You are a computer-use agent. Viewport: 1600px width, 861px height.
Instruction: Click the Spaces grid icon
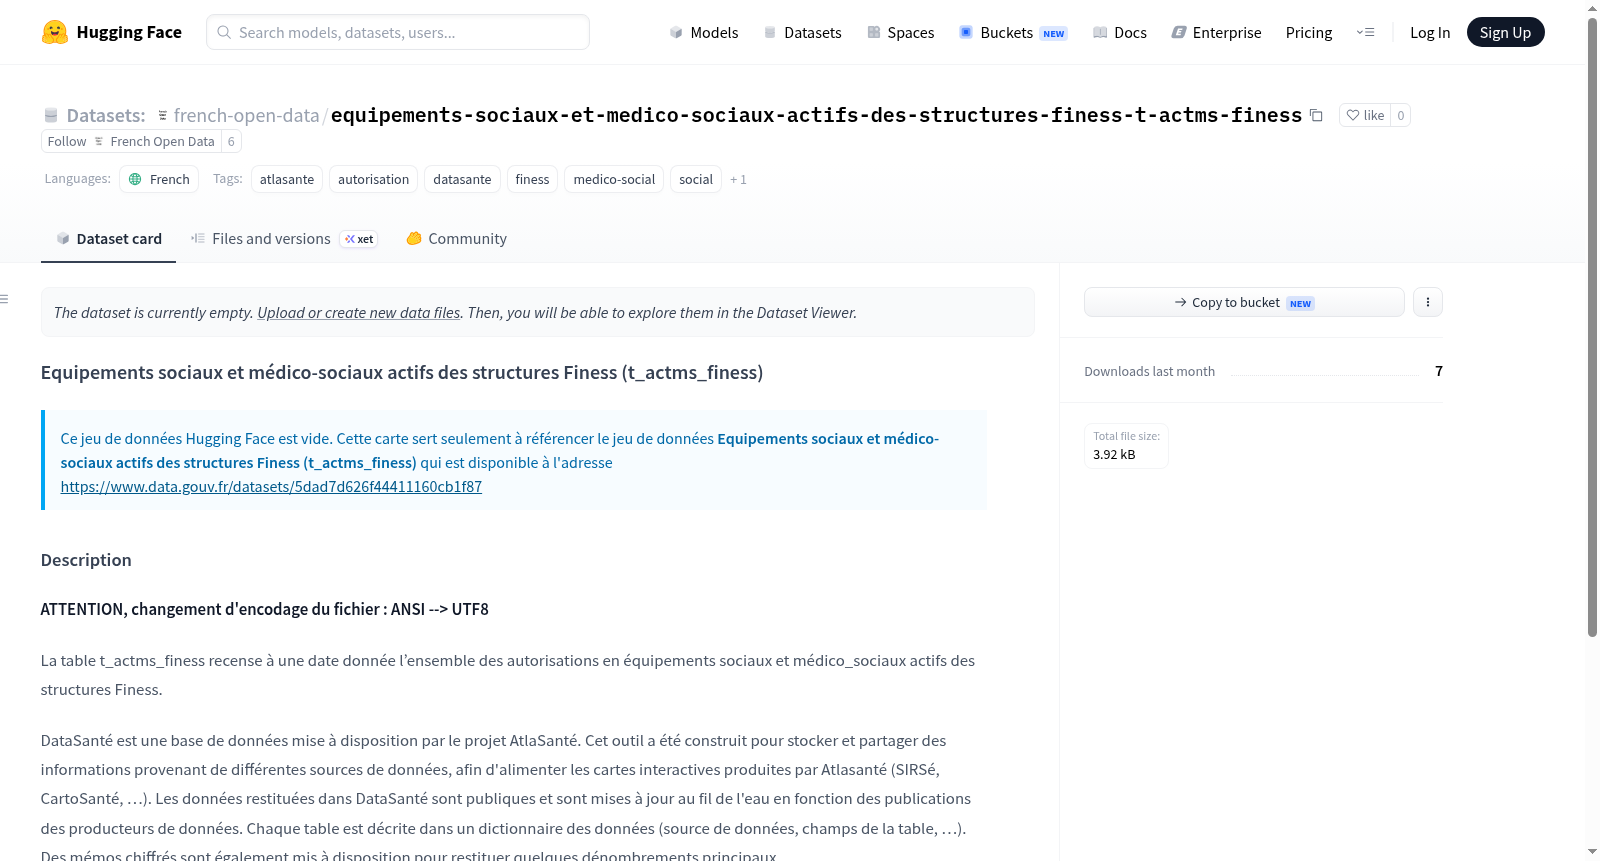click(874, 32)
